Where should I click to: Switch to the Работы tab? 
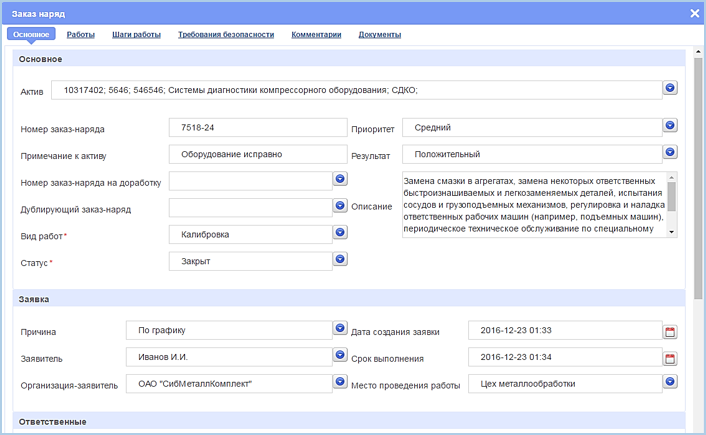[x=81, y=35]
